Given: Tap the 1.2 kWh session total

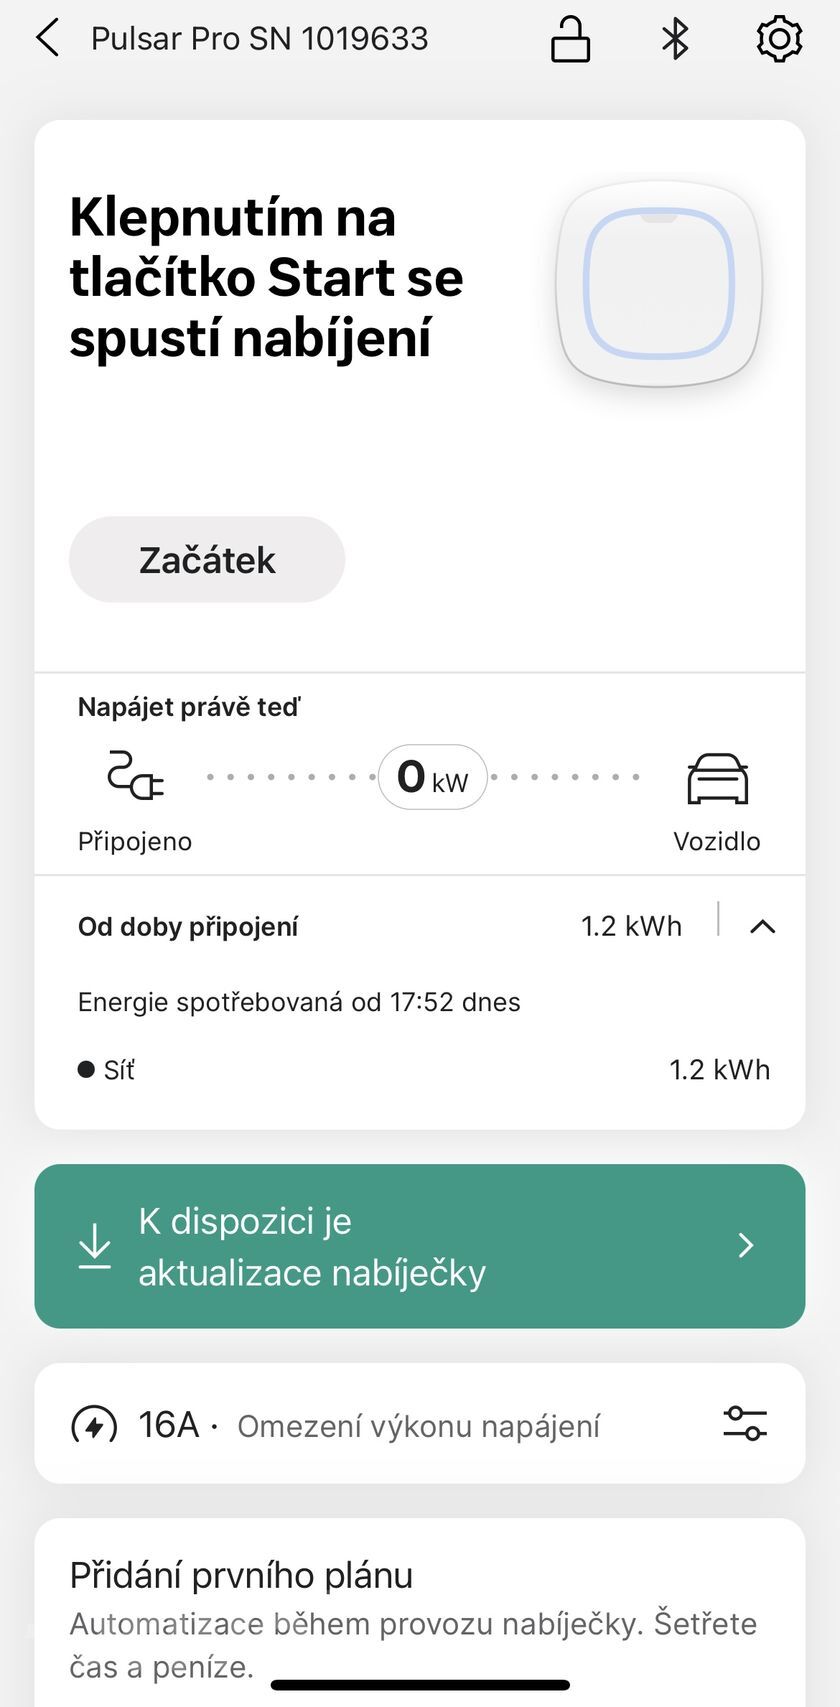Looking at the screenshot, I should 631,927.
